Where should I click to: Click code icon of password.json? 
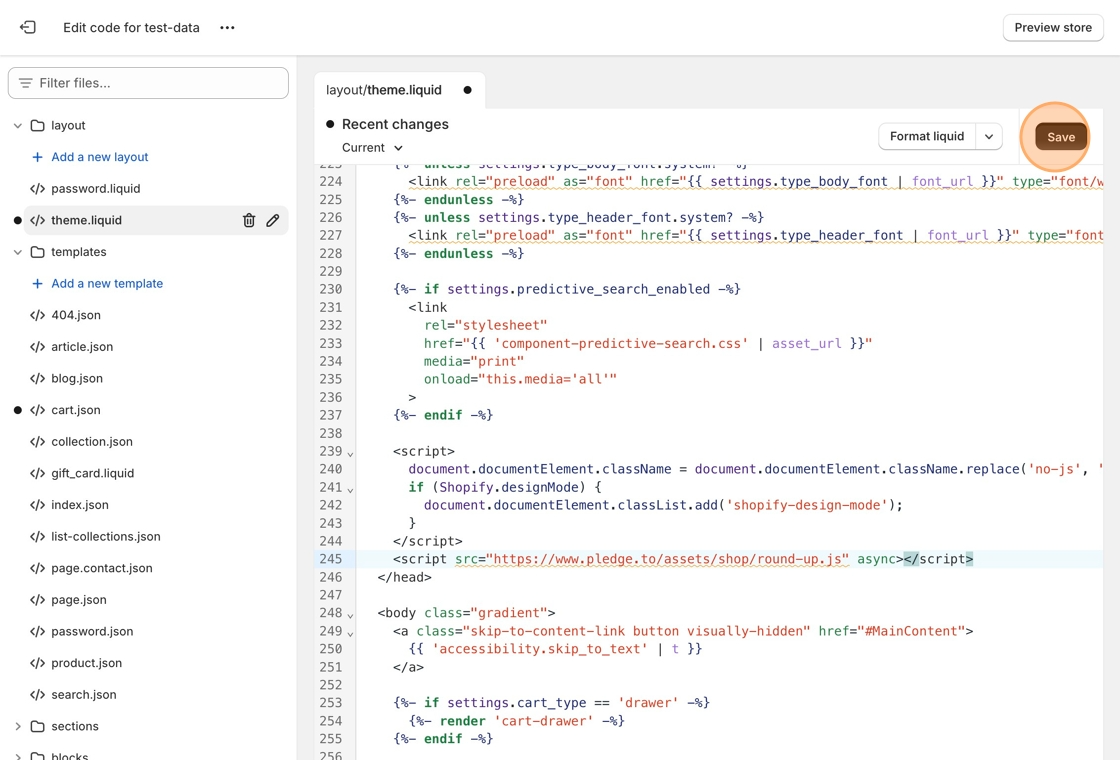pyautogui.click(x=37, y=631)
